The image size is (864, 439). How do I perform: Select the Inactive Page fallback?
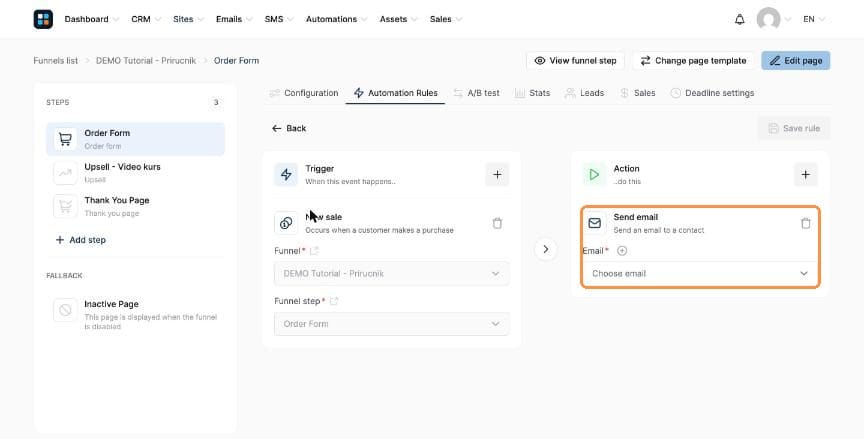[x=136, y=315]
